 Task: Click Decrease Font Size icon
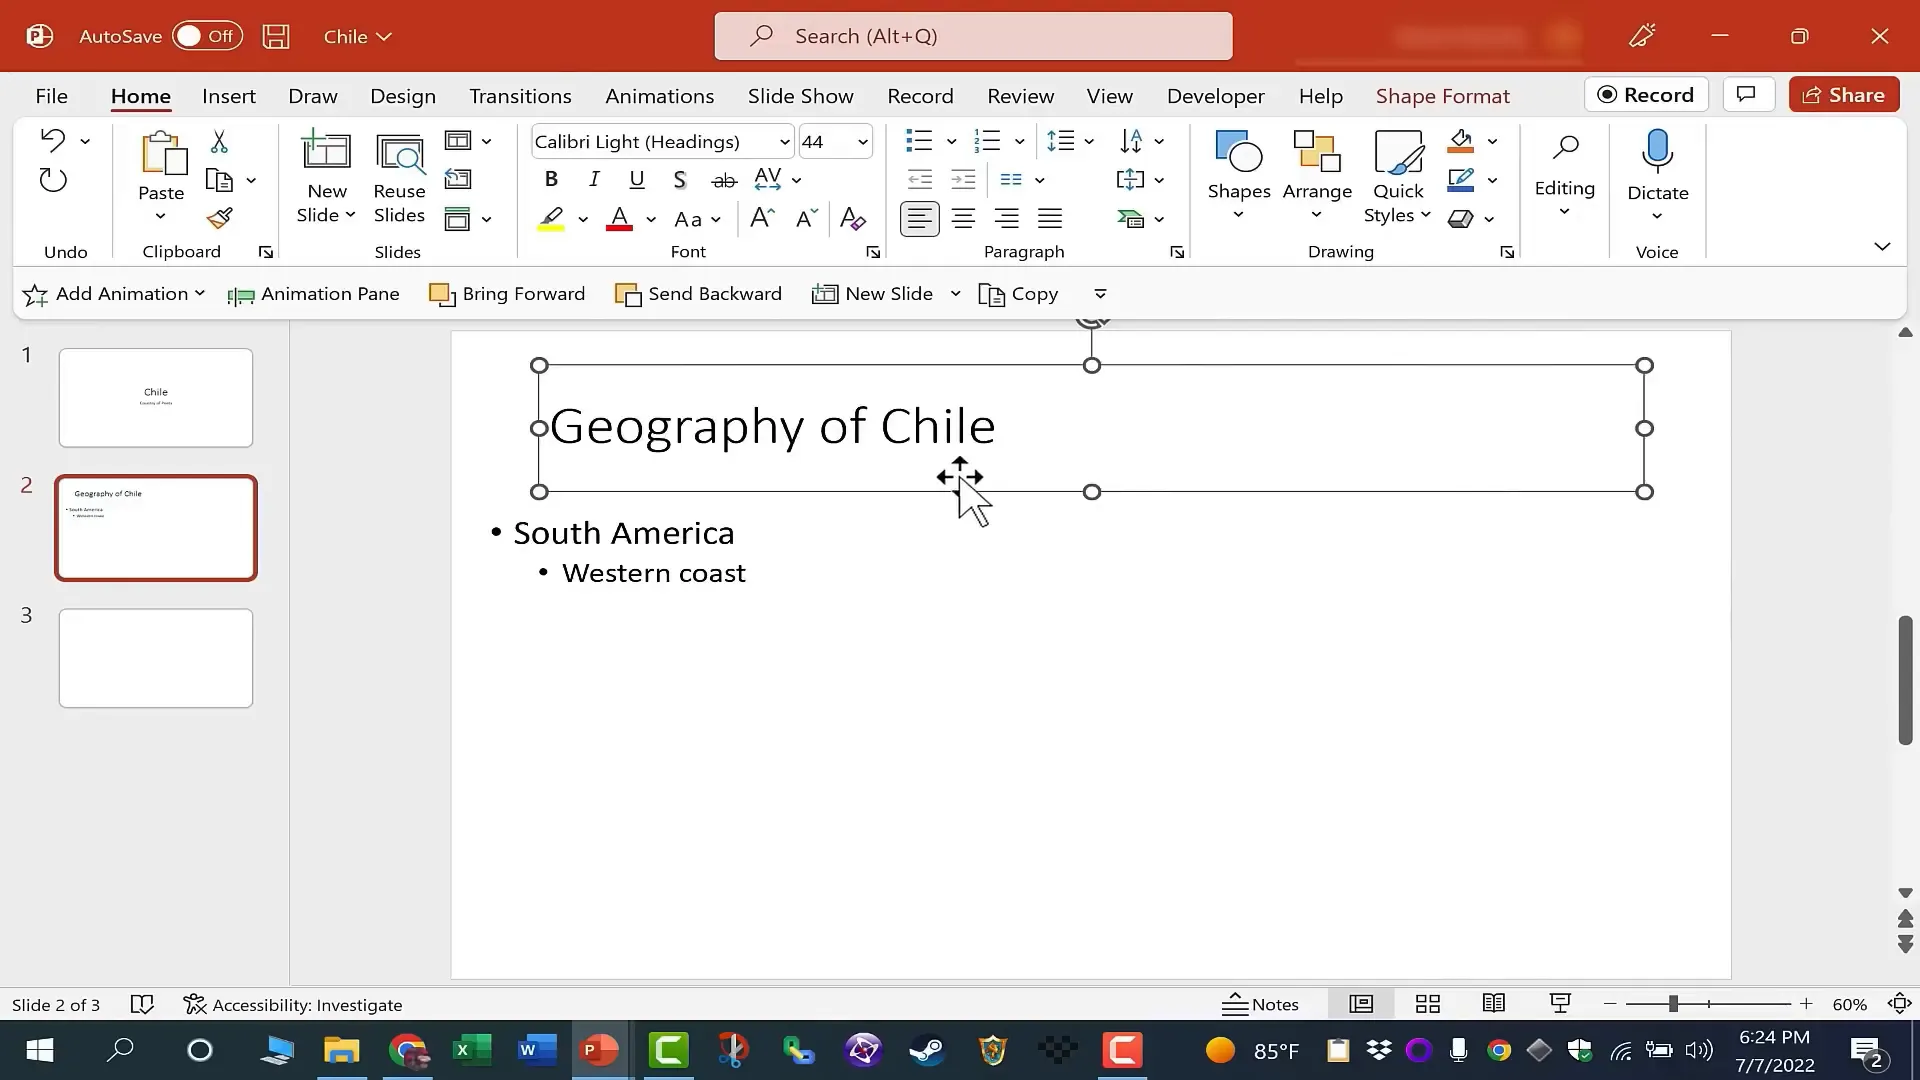pyautogui.click(x=806, y=218)
